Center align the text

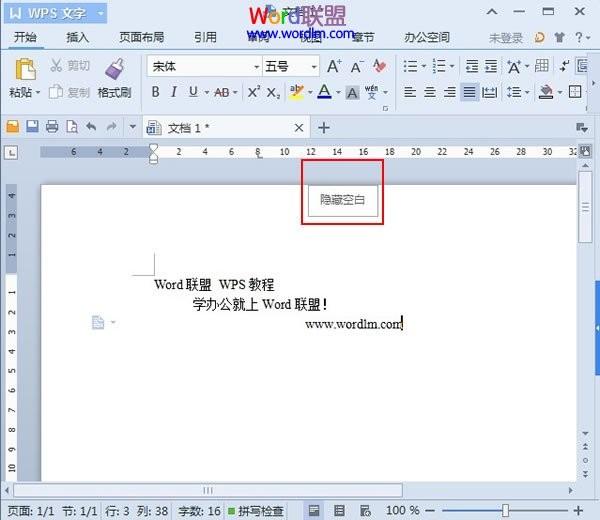click(x=430, y=92)
